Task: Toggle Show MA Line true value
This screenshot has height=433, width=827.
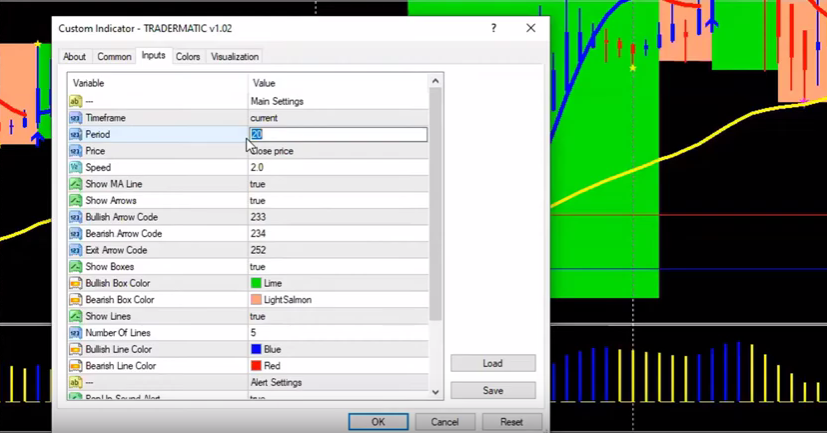Action: click(257, 184)
